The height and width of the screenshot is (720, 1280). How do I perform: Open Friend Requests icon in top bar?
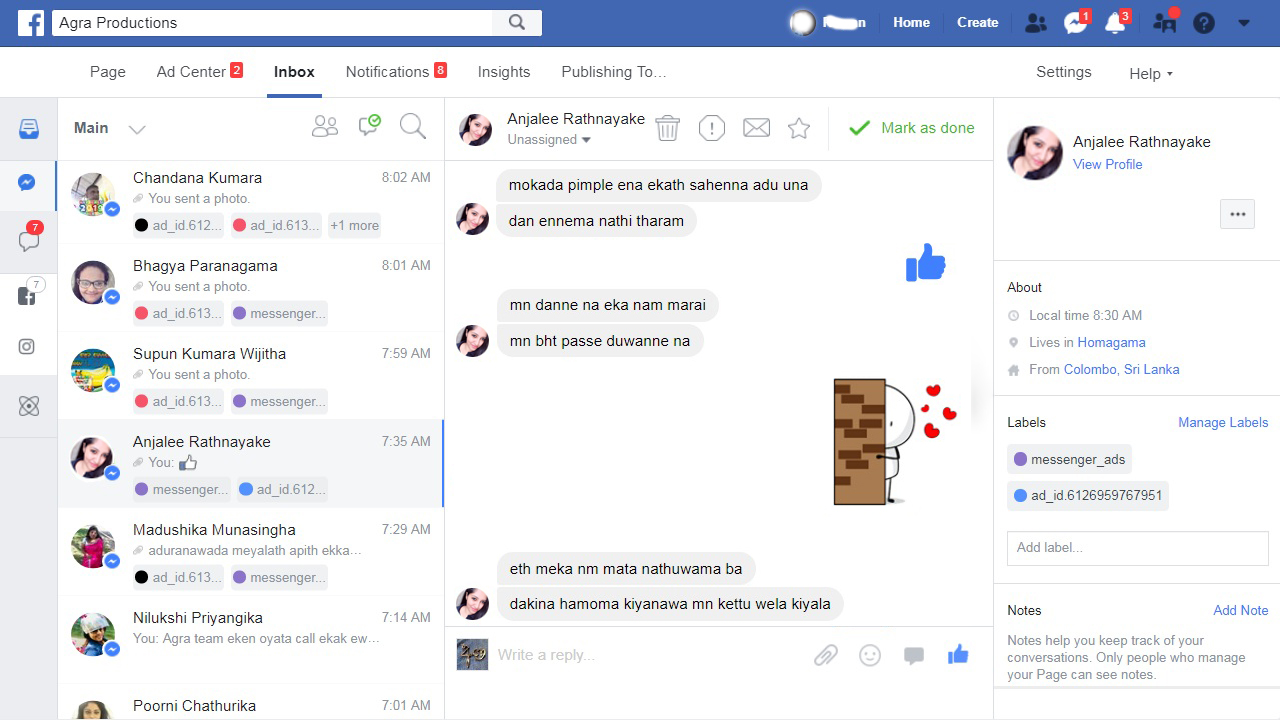pyautogui.click(x=1036, y=23)
